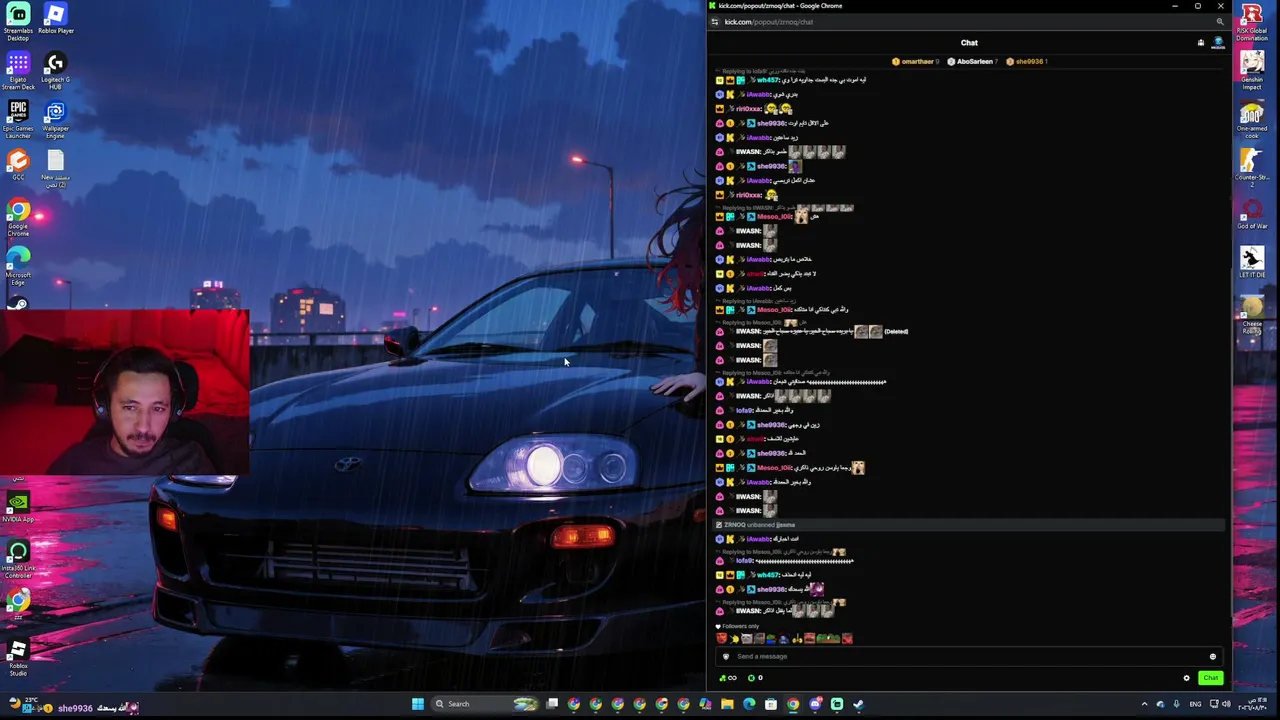The height and width of the screenshot is (720, 1280).
Task: Open Logitech G HUB shortcut
Action: pos(56,71)
